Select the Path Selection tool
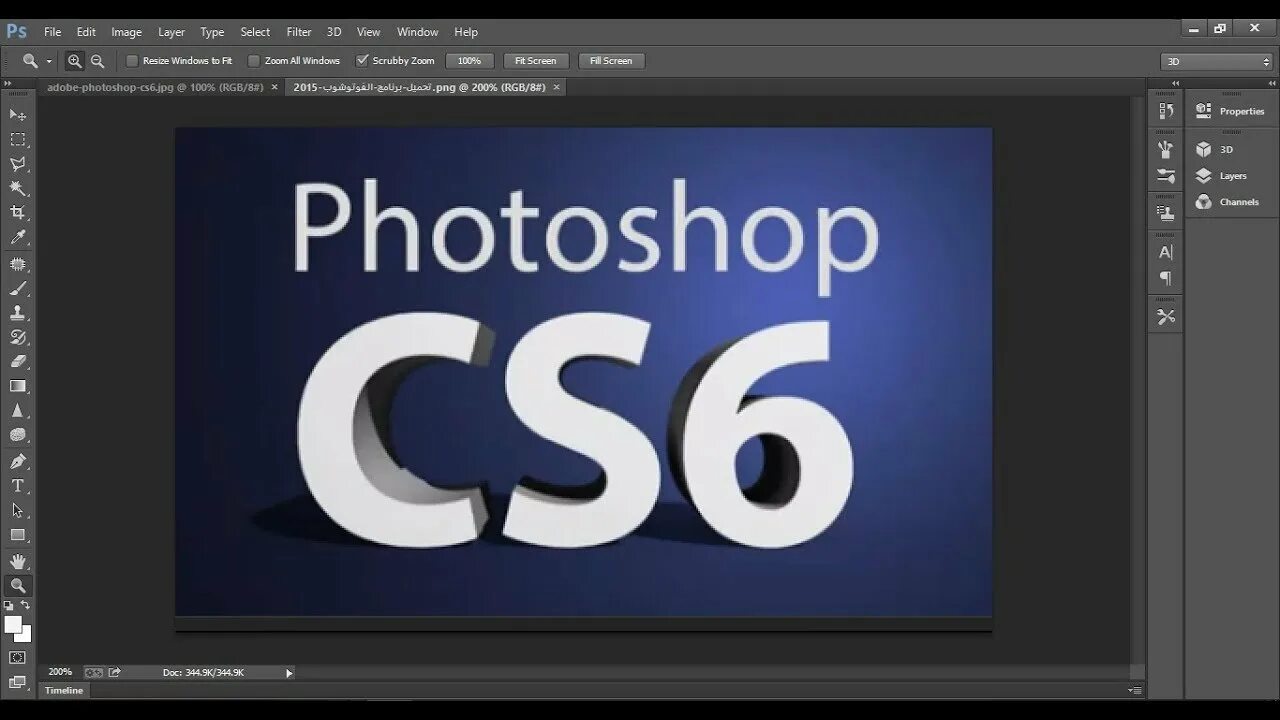This screenshot has width=1280, height=720. coord(18,510)
